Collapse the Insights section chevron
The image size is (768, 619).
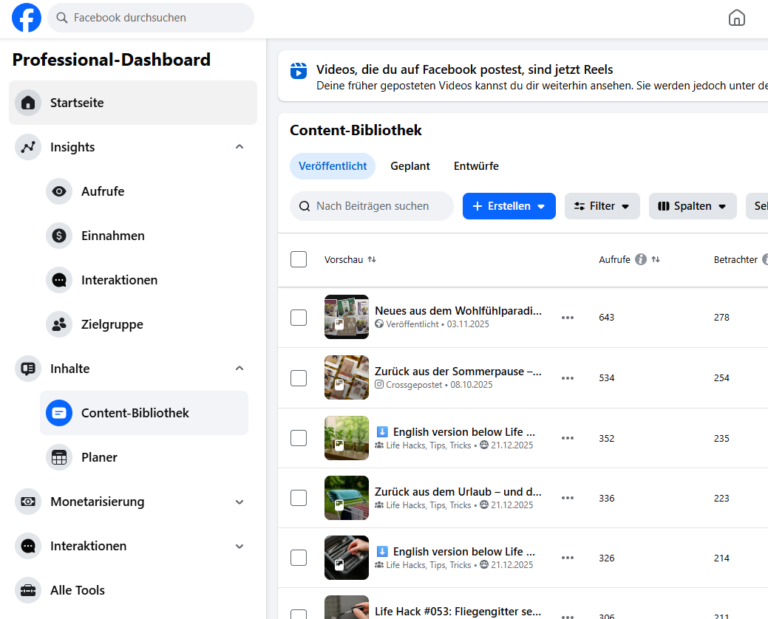click(x=240, y=147)
